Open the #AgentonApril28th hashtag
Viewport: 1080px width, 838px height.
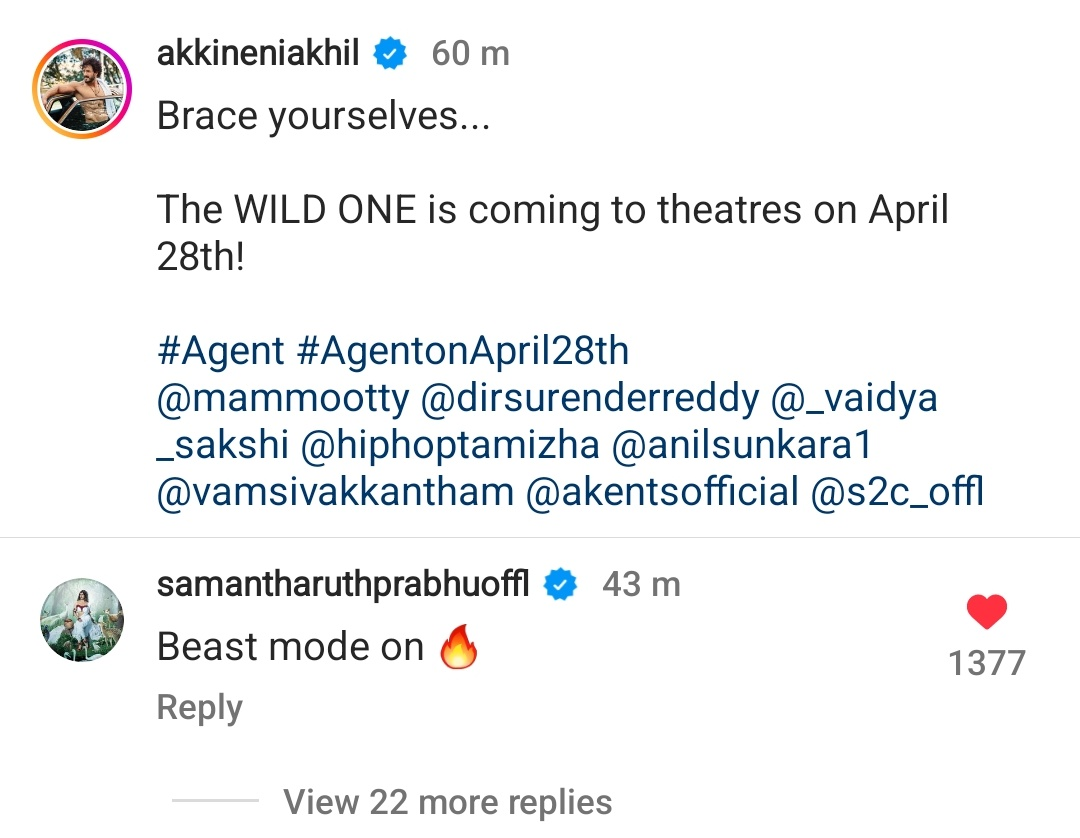(x=463, y=351)
